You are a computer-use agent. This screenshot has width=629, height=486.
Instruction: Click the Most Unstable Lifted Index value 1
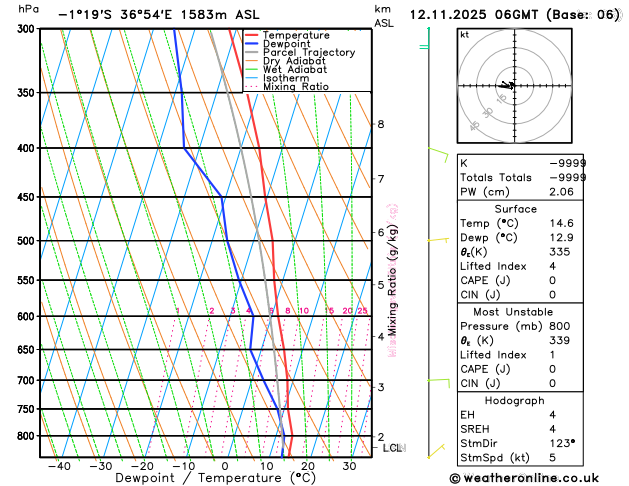pos(552,355)
